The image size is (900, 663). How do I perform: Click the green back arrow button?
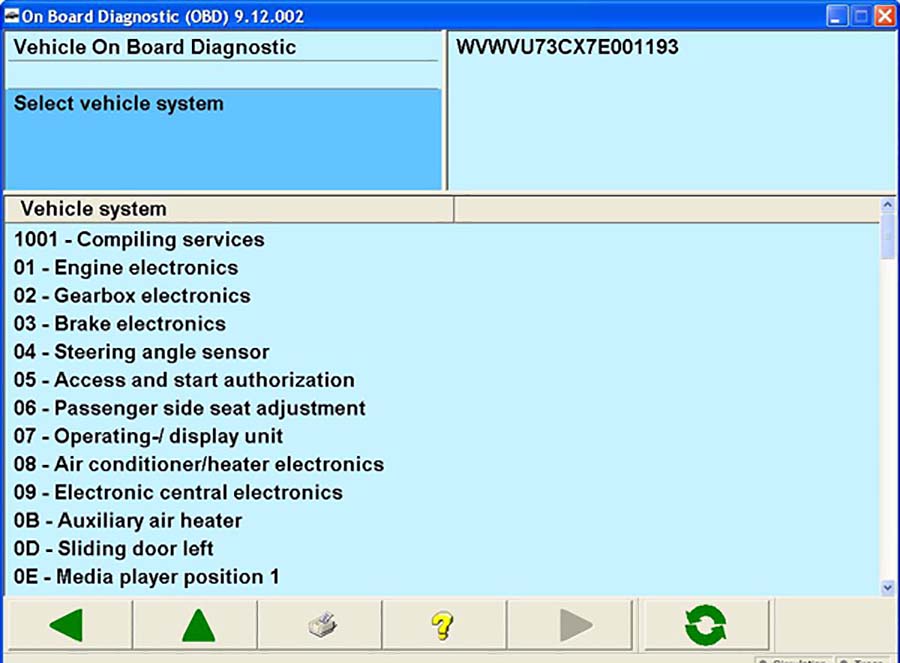[x=67, y=626]
